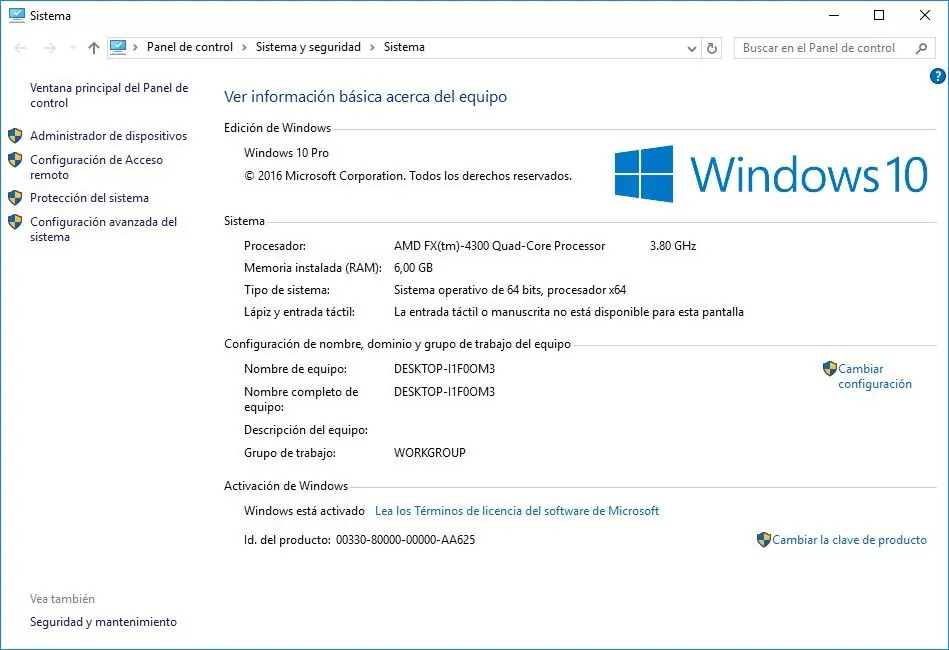Click the shield icon next to 'Cambiar configuración'

[x=830, y=369]
